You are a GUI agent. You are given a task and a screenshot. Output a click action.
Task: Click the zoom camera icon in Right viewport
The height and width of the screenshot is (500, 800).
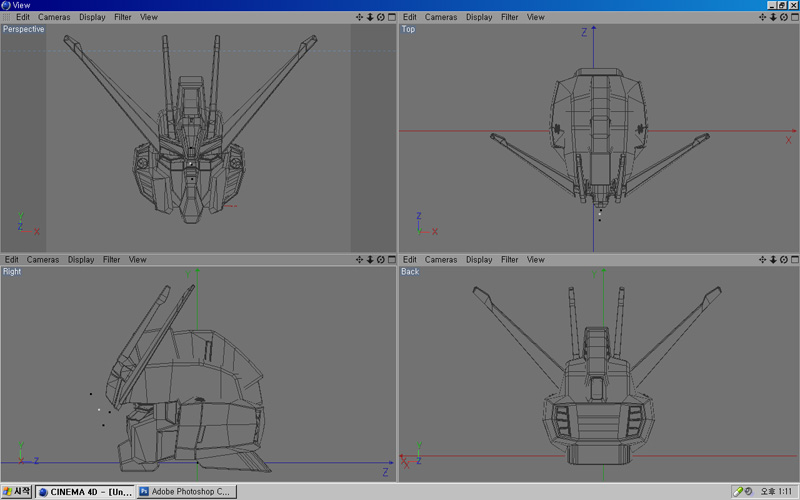[370, 260]
